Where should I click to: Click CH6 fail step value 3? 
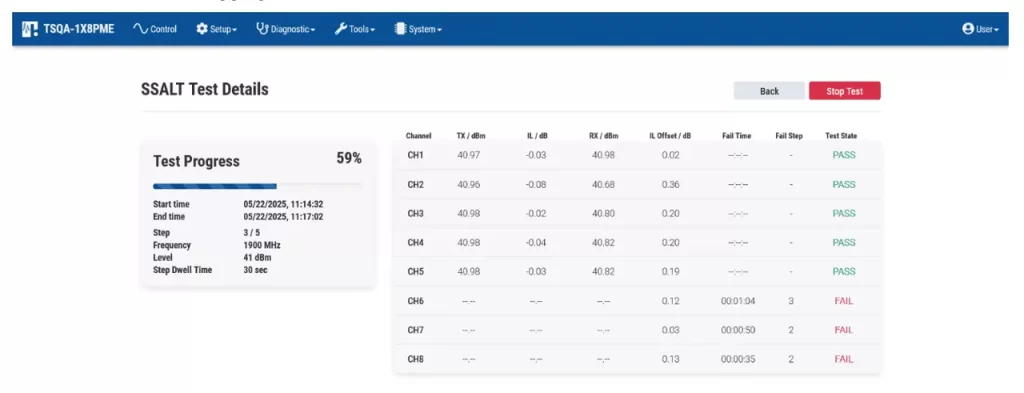(x=791, y=301)
